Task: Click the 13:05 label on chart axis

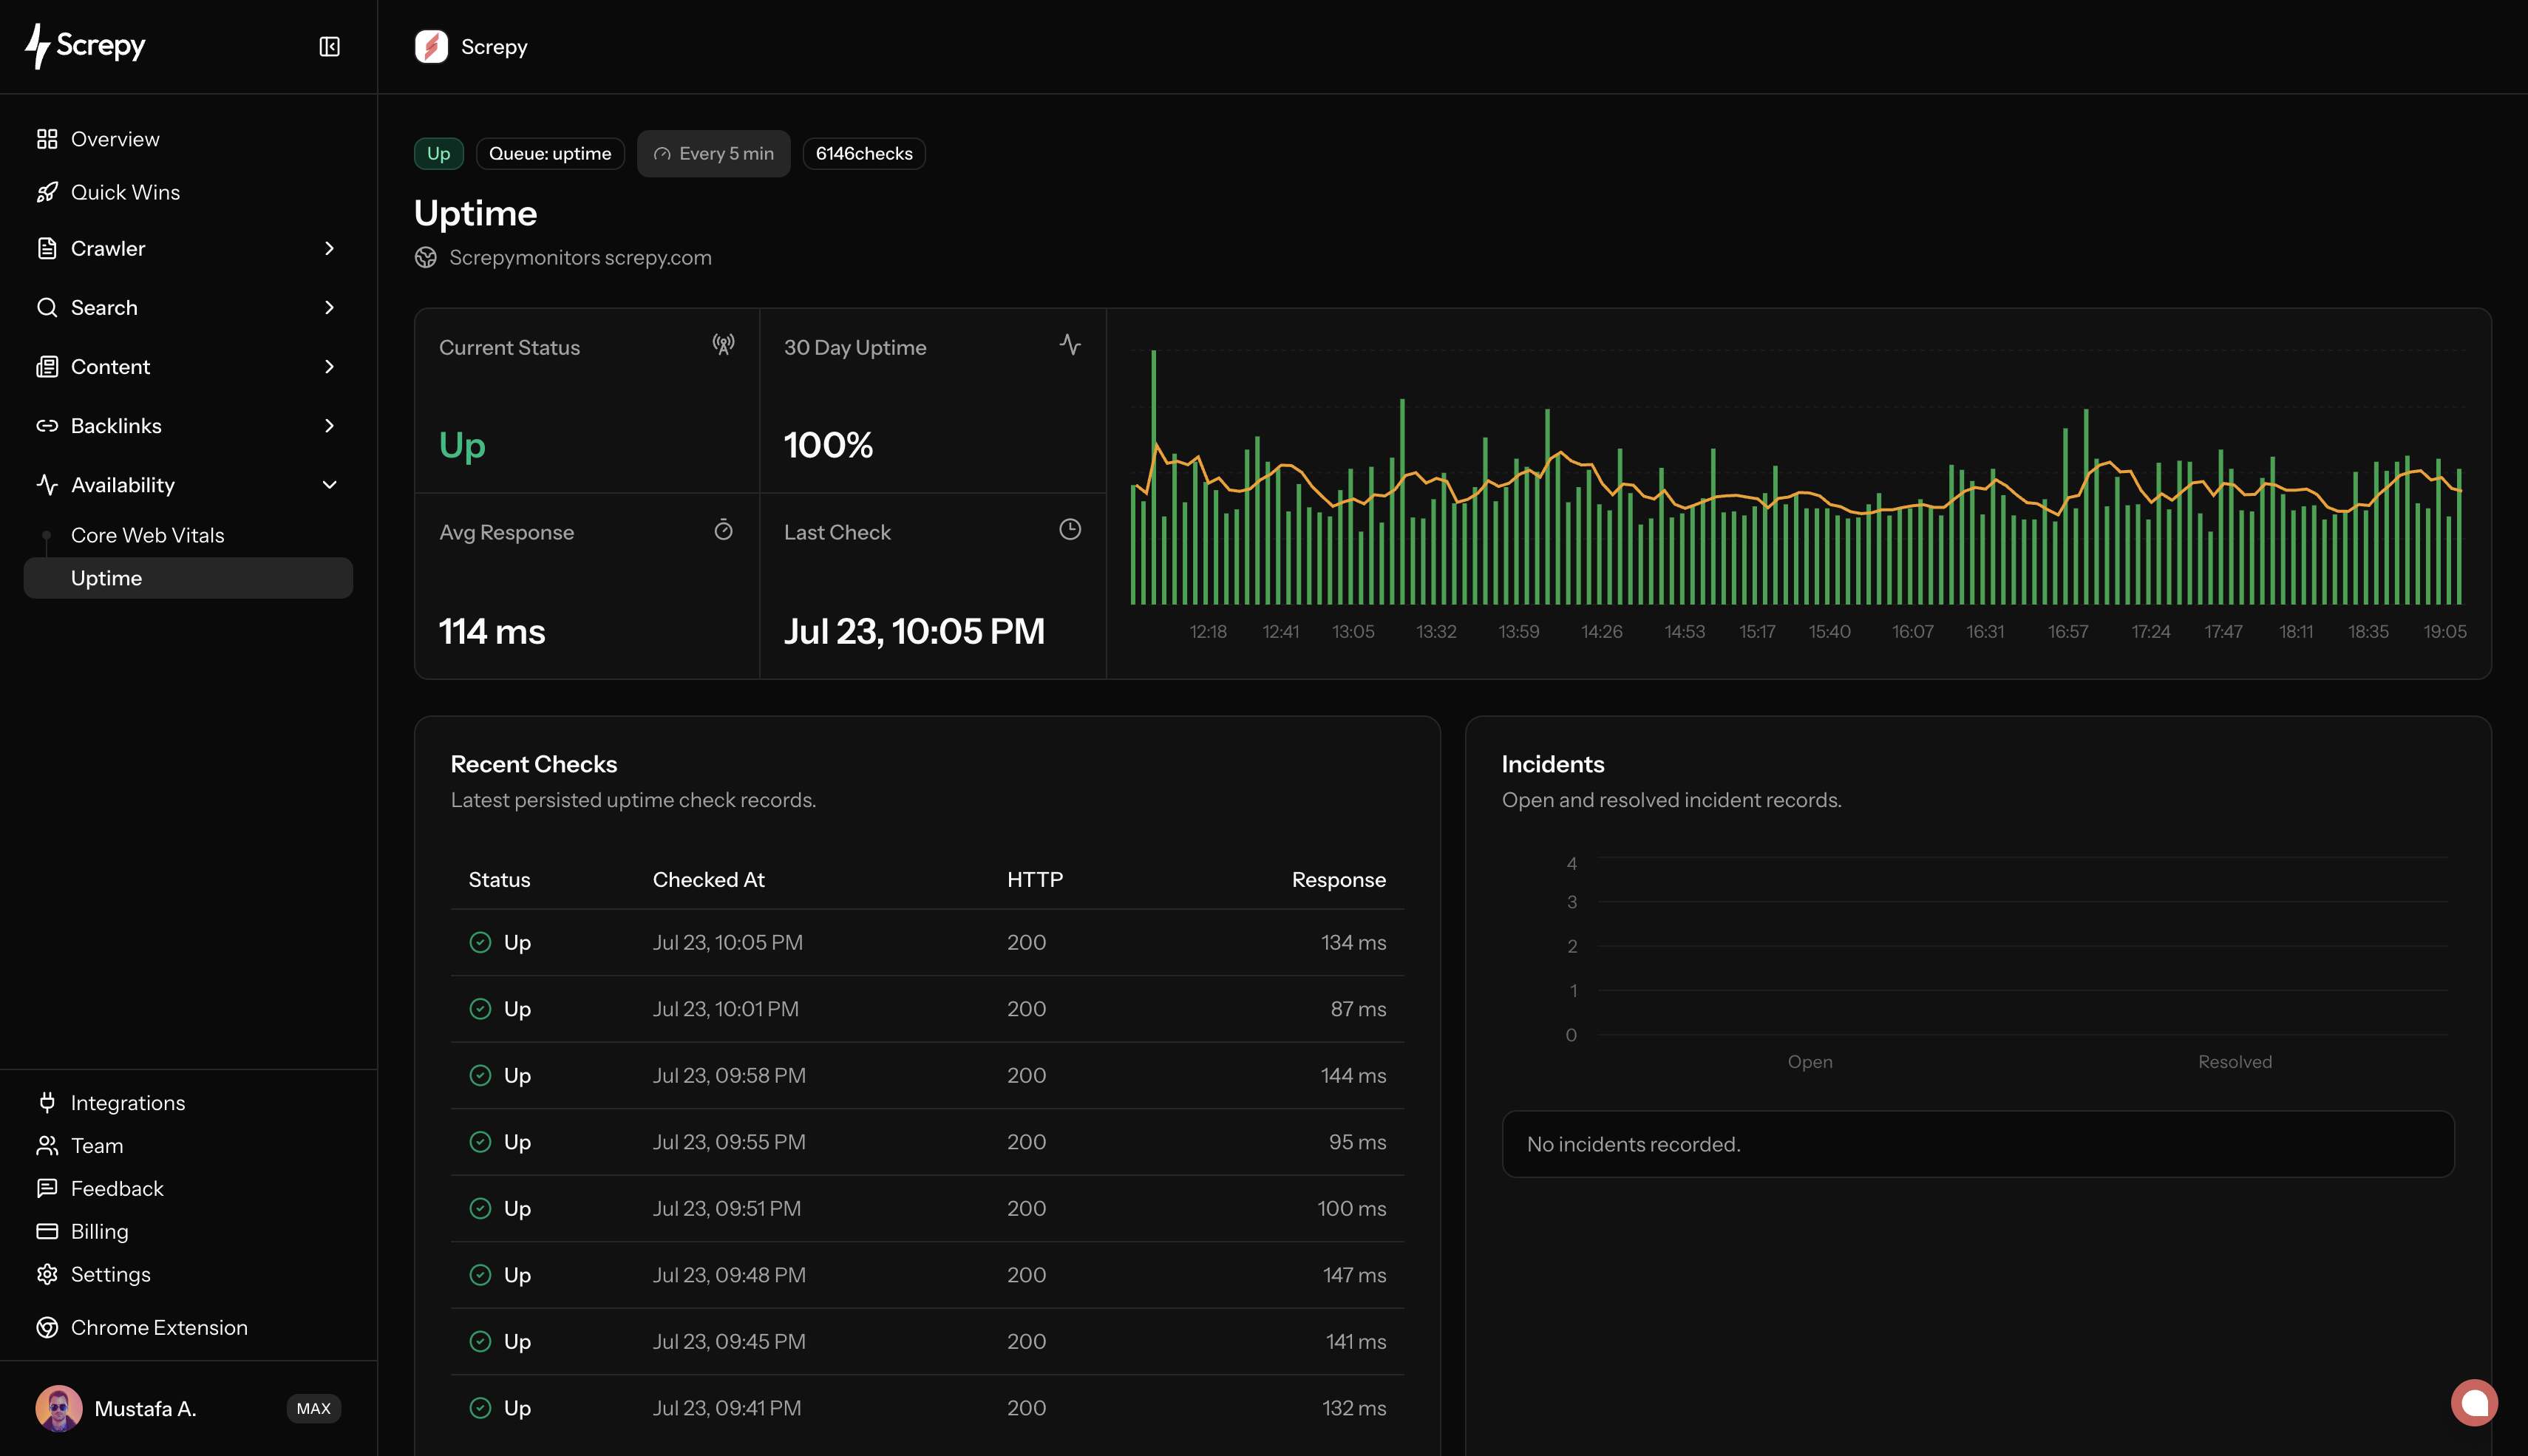Action: coord(1353,631)
